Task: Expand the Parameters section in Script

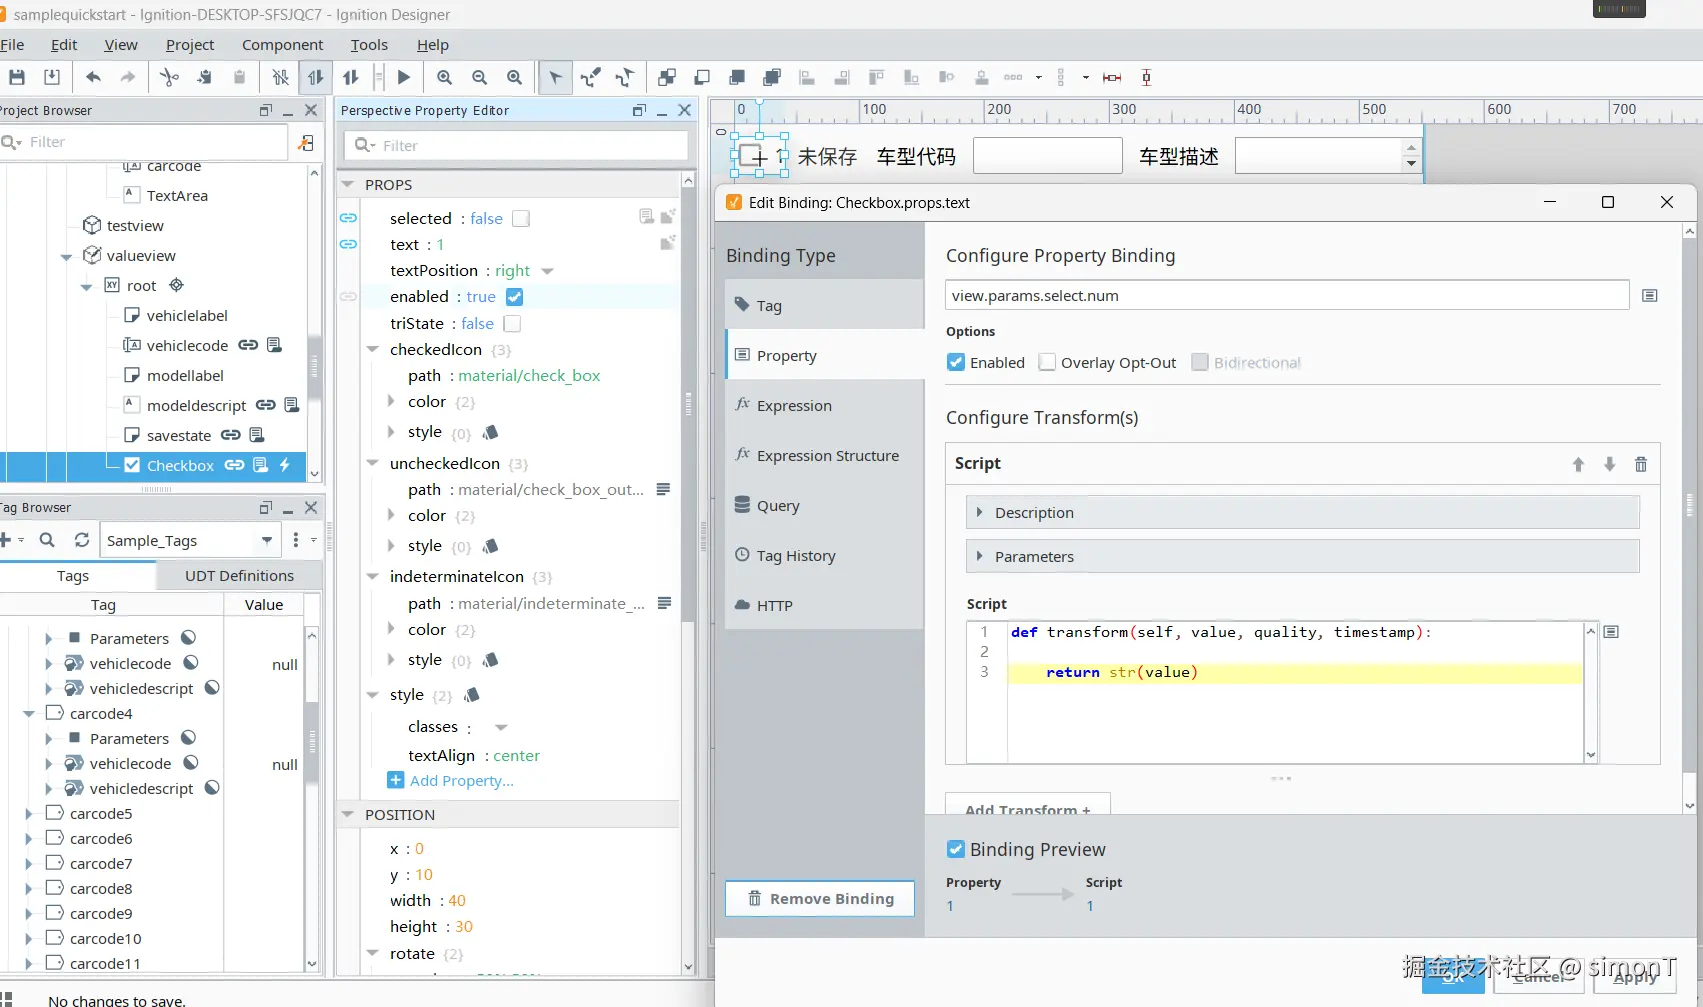Action: point(1302,556)
